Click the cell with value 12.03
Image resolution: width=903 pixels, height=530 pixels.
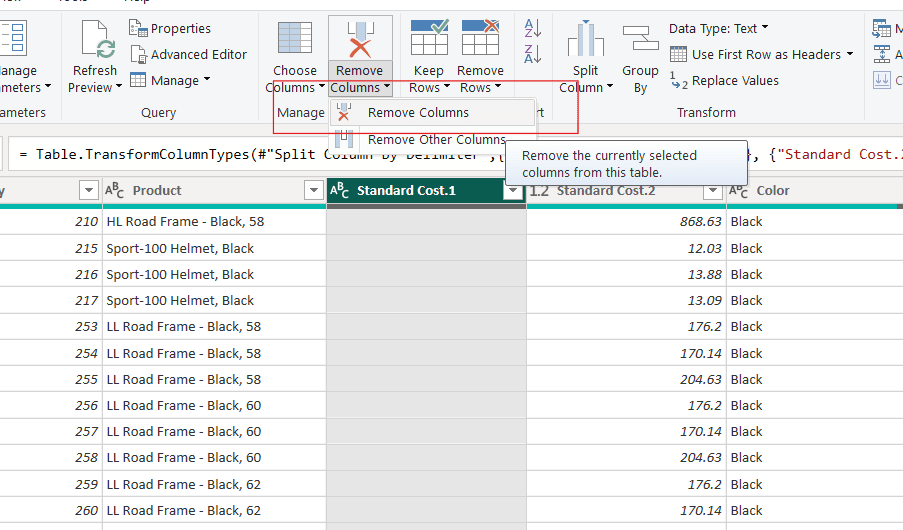click(x=626, y=248)
